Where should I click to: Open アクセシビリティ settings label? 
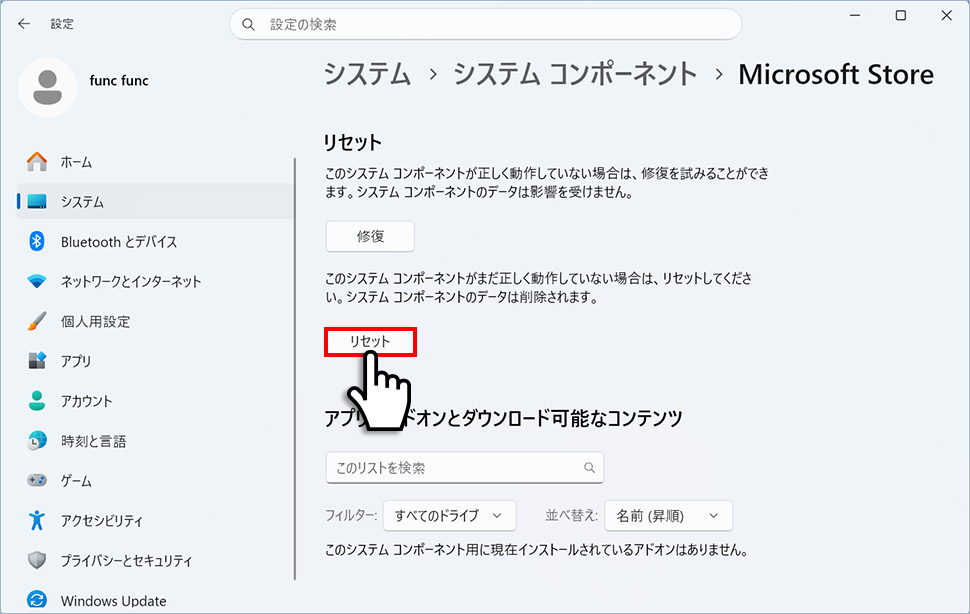101,521
